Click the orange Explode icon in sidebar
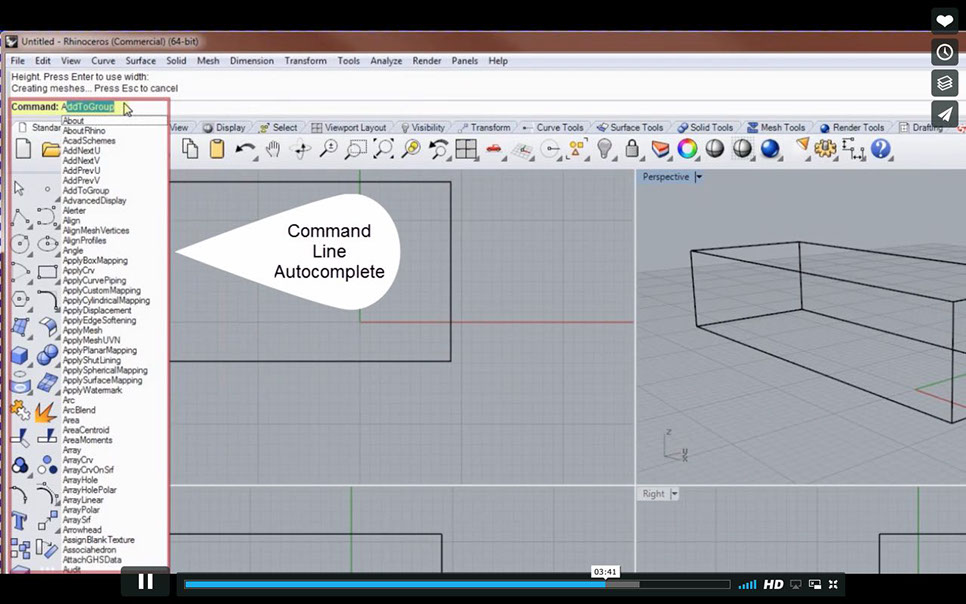Screen dimensions: 966x604 point(46,412)
